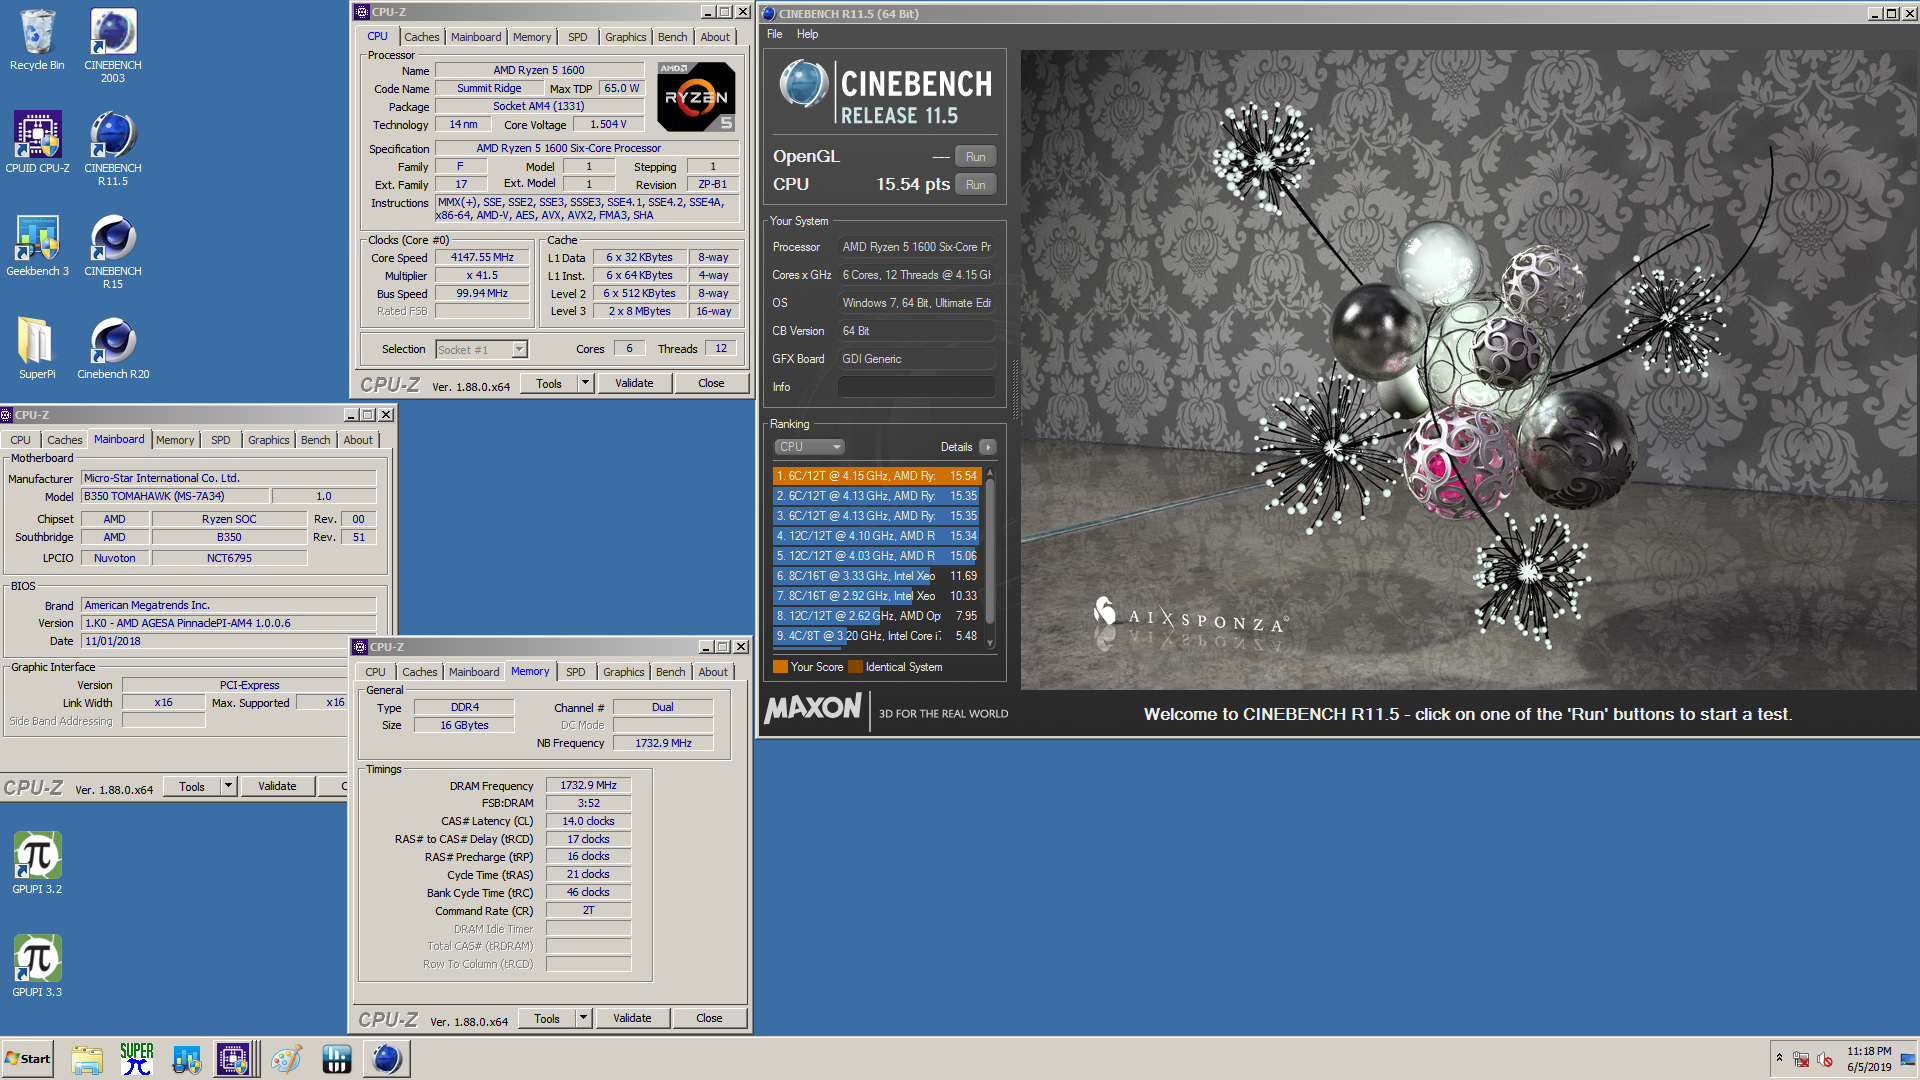Expand the Tools arrow in Memory CPU-Z window
The image size is (1920, 1080).
pos(584,1018)
